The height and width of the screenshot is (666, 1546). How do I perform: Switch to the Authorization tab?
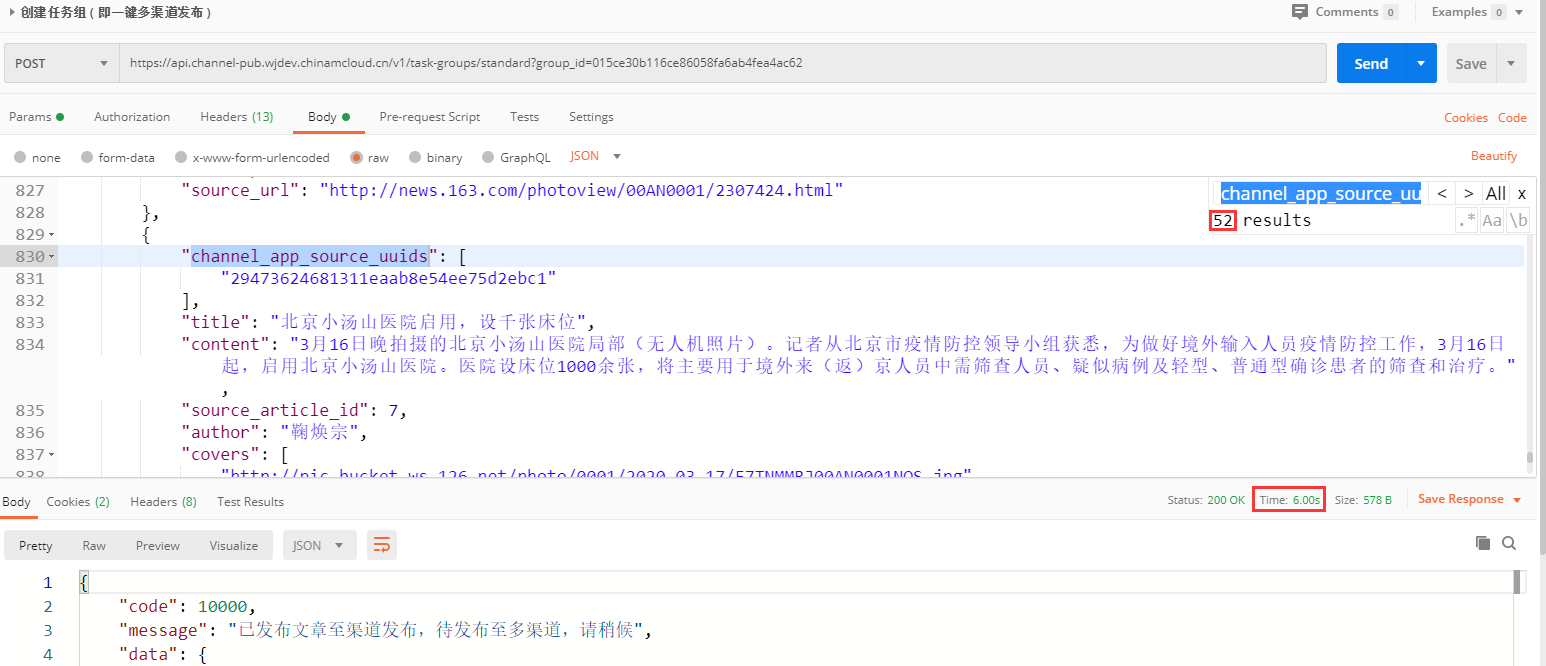[x=132, y=117]
